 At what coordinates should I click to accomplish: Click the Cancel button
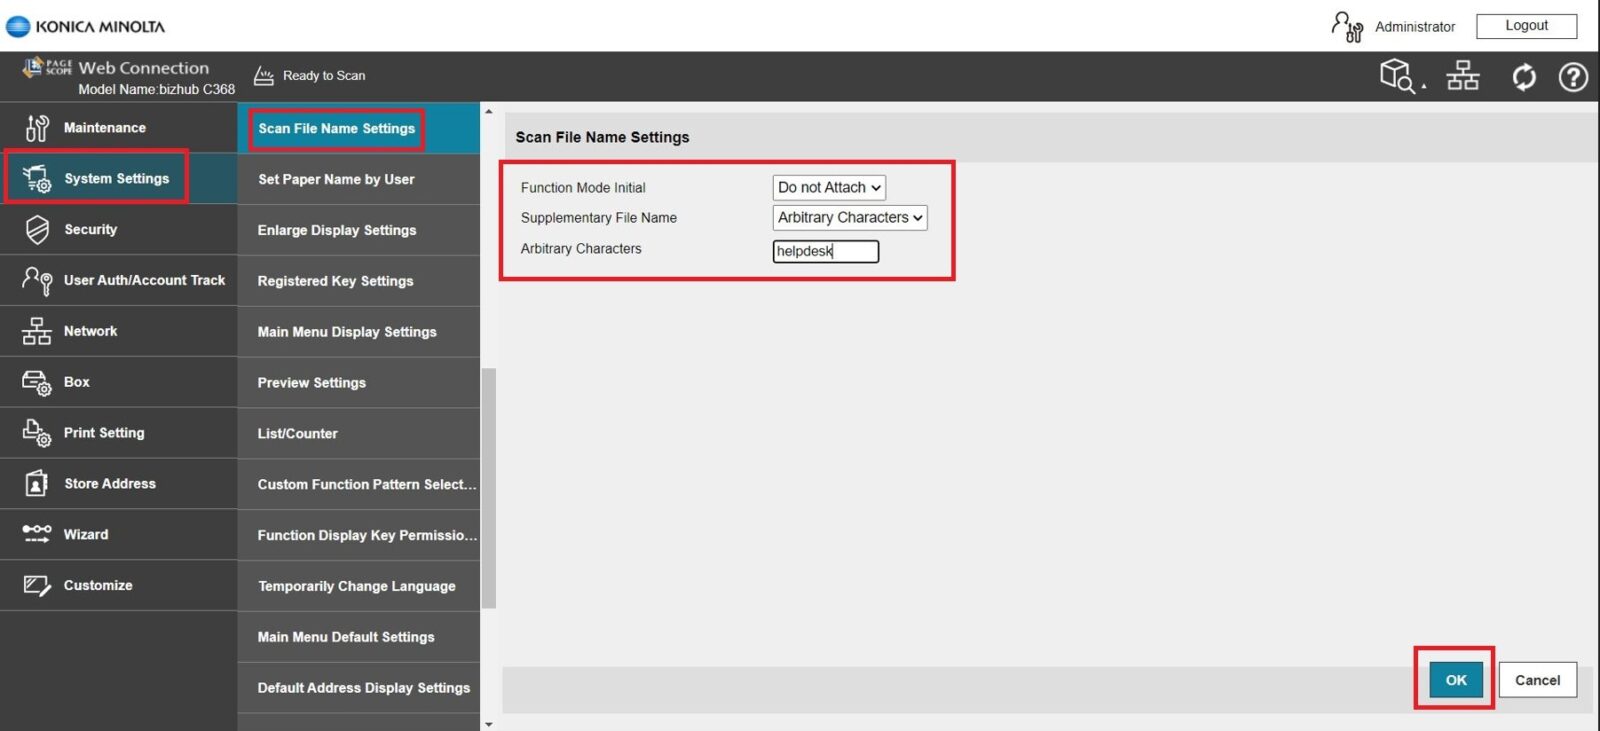[x=1536, y=680]
